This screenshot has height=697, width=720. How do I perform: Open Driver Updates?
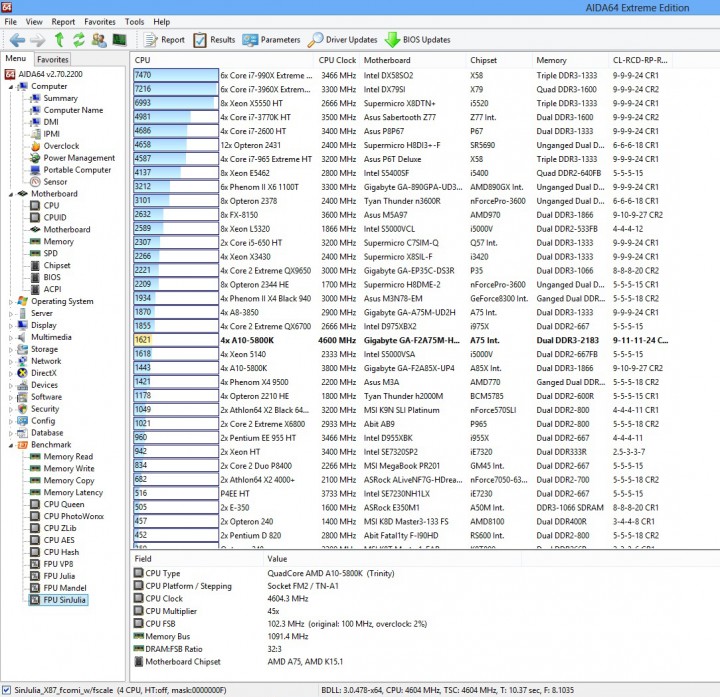pyautogui.click(x=343, y=40)
